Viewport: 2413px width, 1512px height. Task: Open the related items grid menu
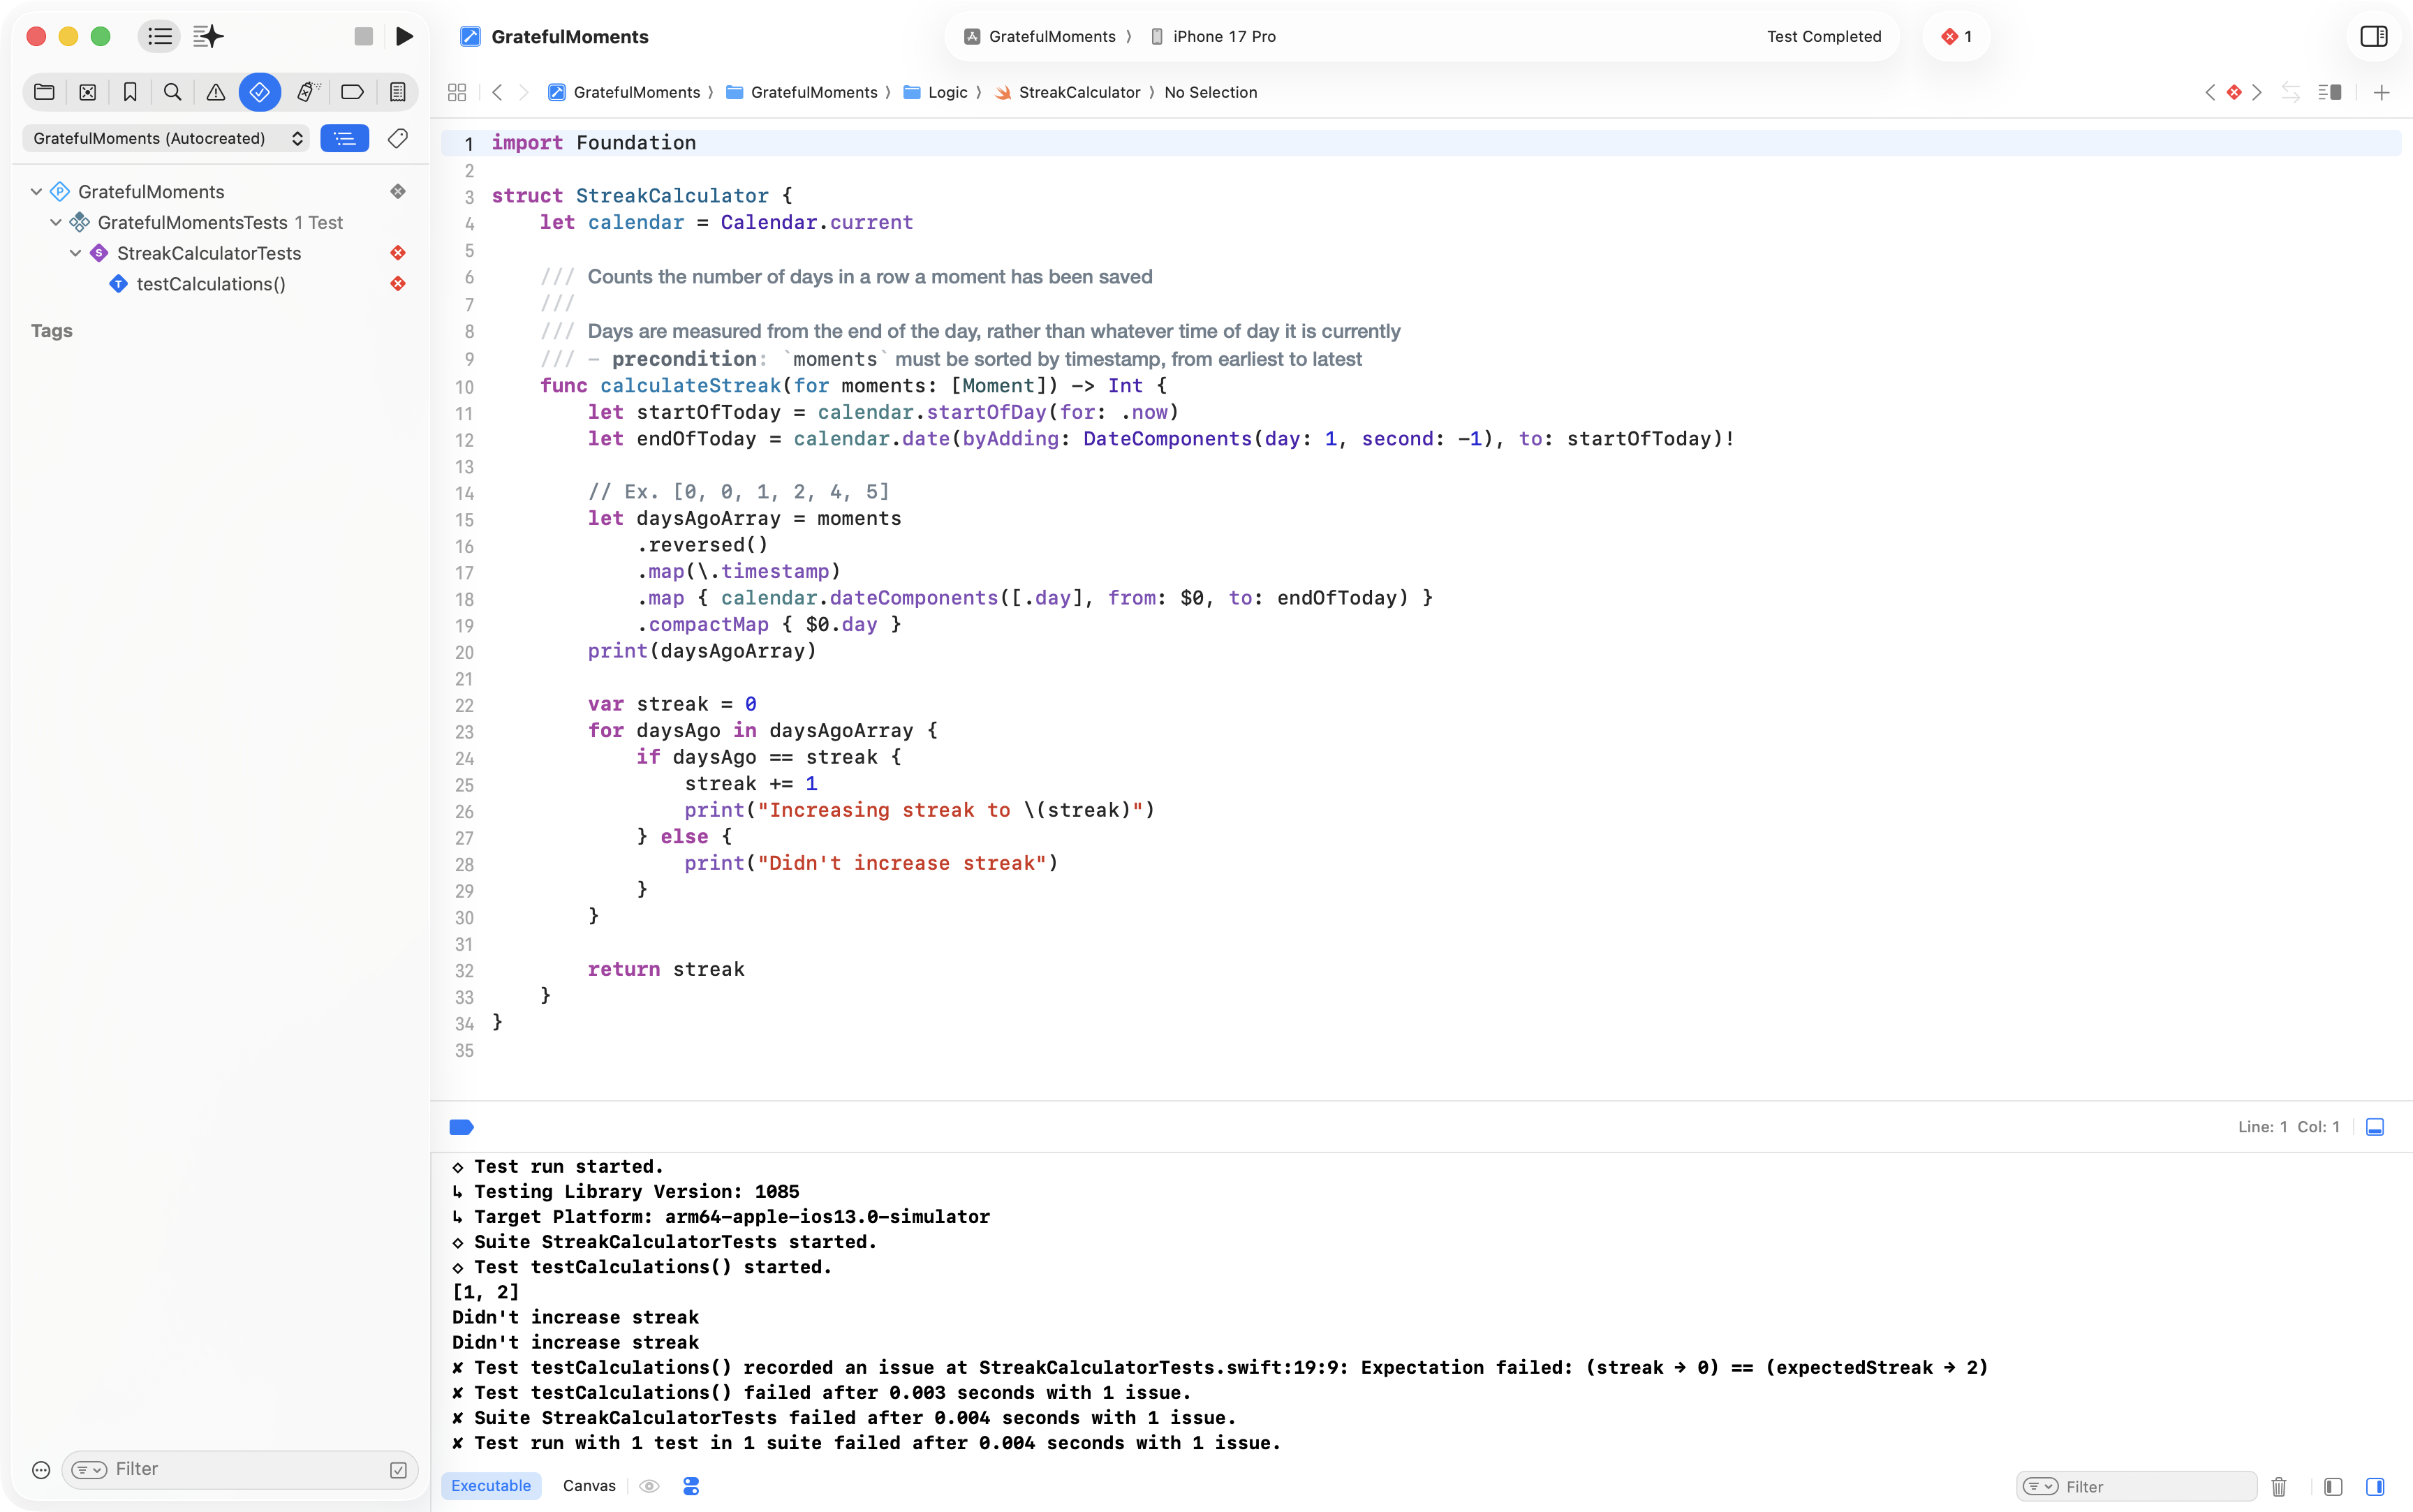point(457,92)
